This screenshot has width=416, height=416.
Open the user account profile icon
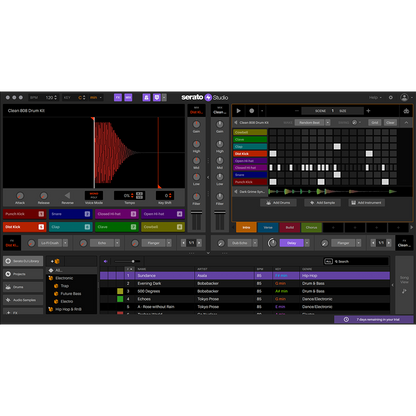(x=404, y=97)
